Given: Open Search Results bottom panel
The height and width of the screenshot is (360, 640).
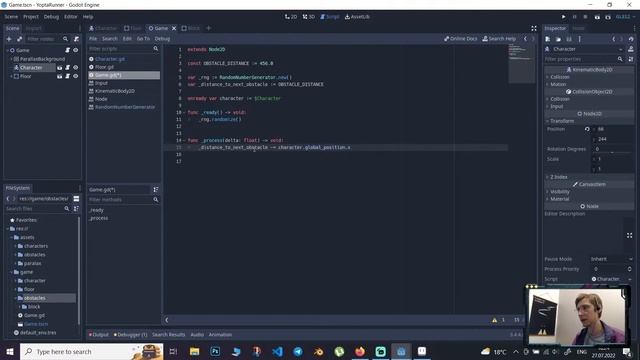Looking at the screenshot, I should (169, 335).
